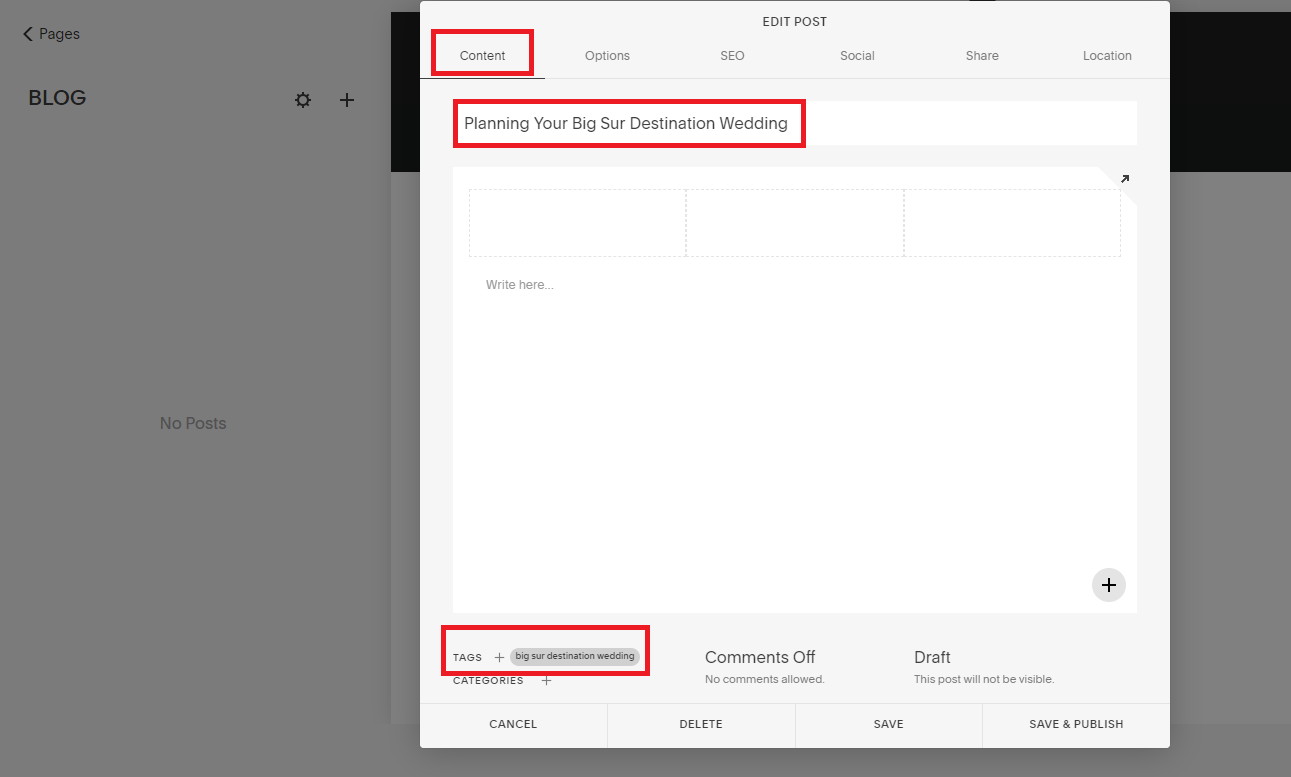Select the Location tab

click(x=1107, y=56)
